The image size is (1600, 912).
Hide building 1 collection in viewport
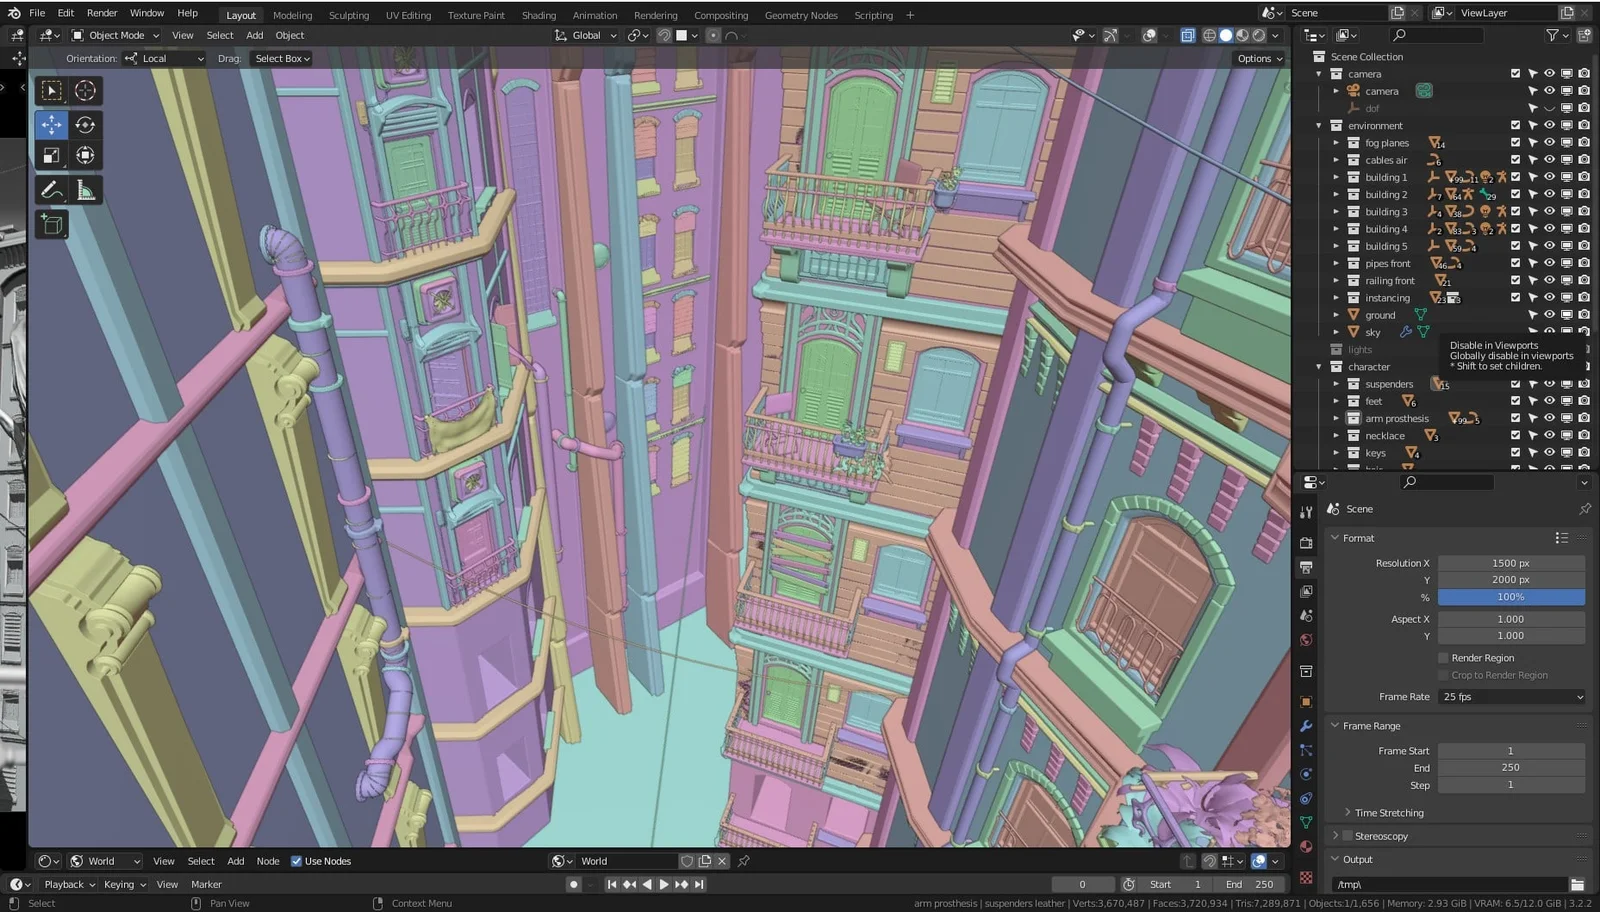(1549, 177)
